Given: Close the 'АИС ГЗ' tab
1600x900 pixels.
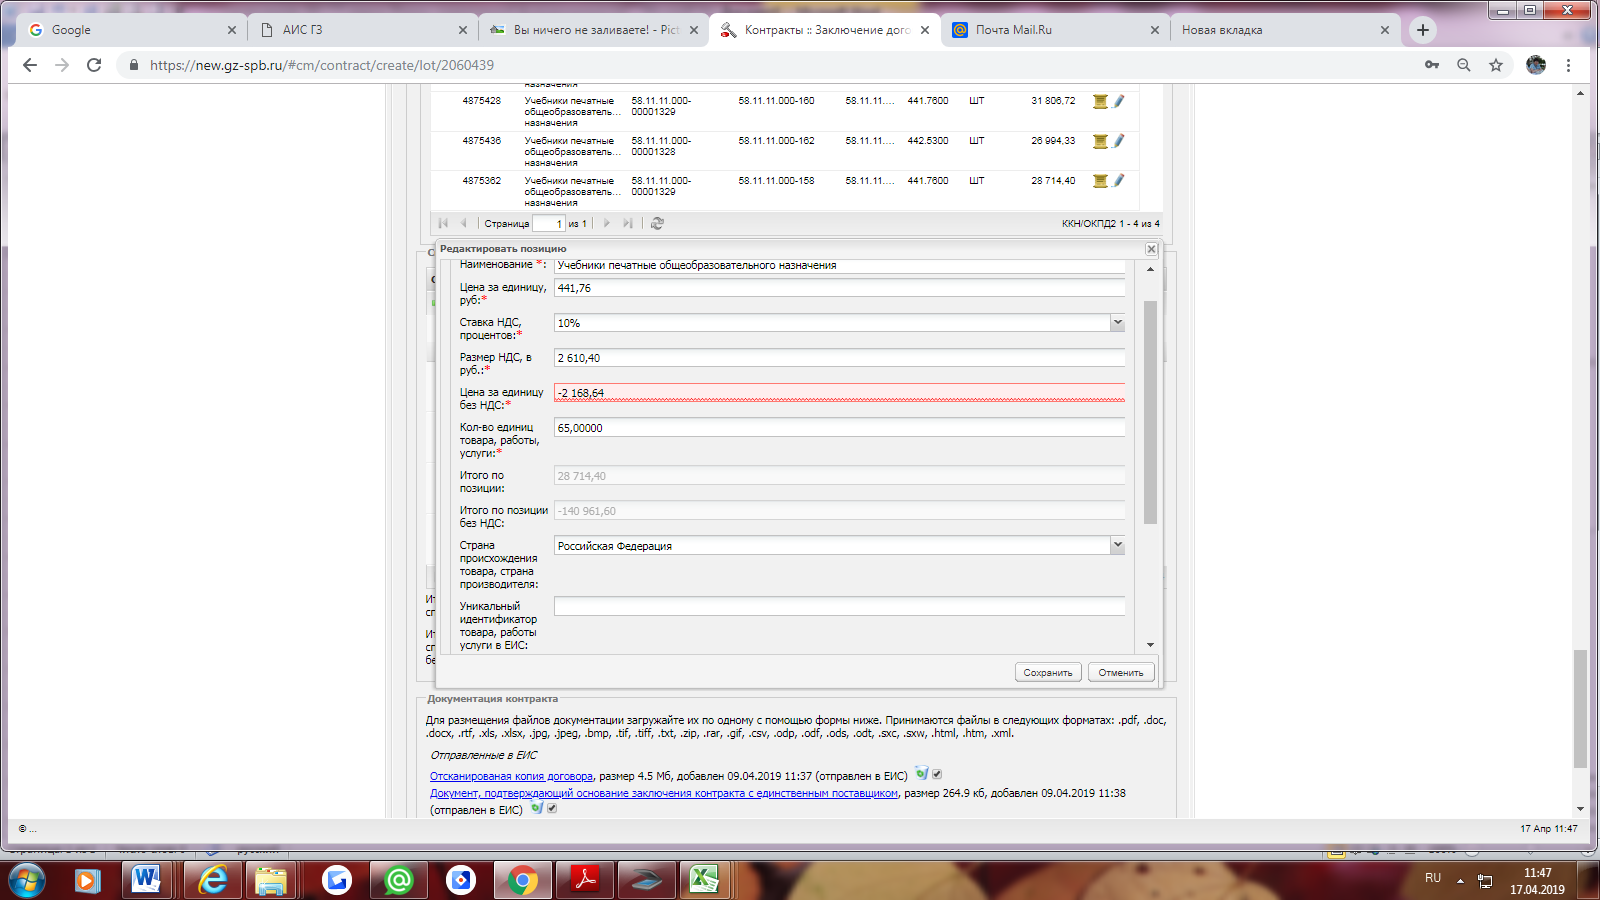Looking at the screenshot, I should click(462, 30).
